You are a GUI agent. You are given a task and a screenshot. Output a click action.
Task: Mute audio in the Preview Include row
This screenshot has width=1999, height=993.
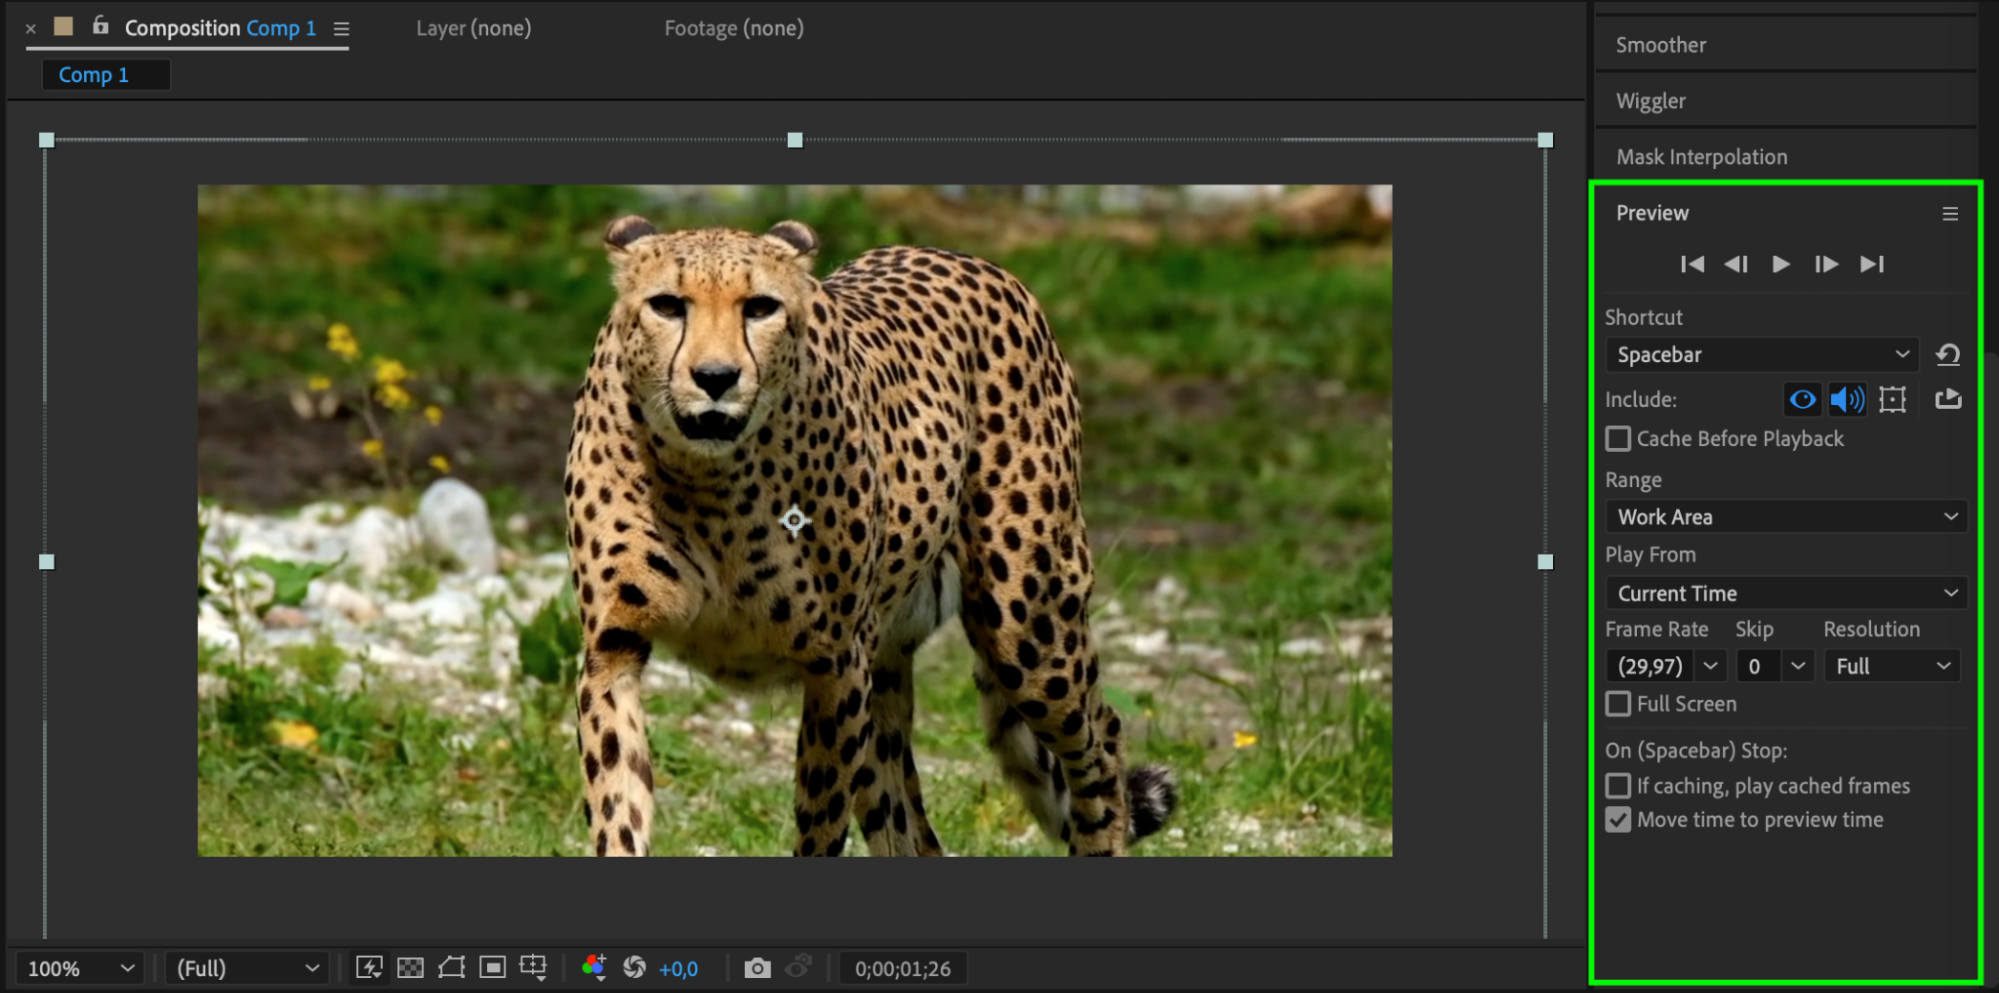click(1846, 400)
